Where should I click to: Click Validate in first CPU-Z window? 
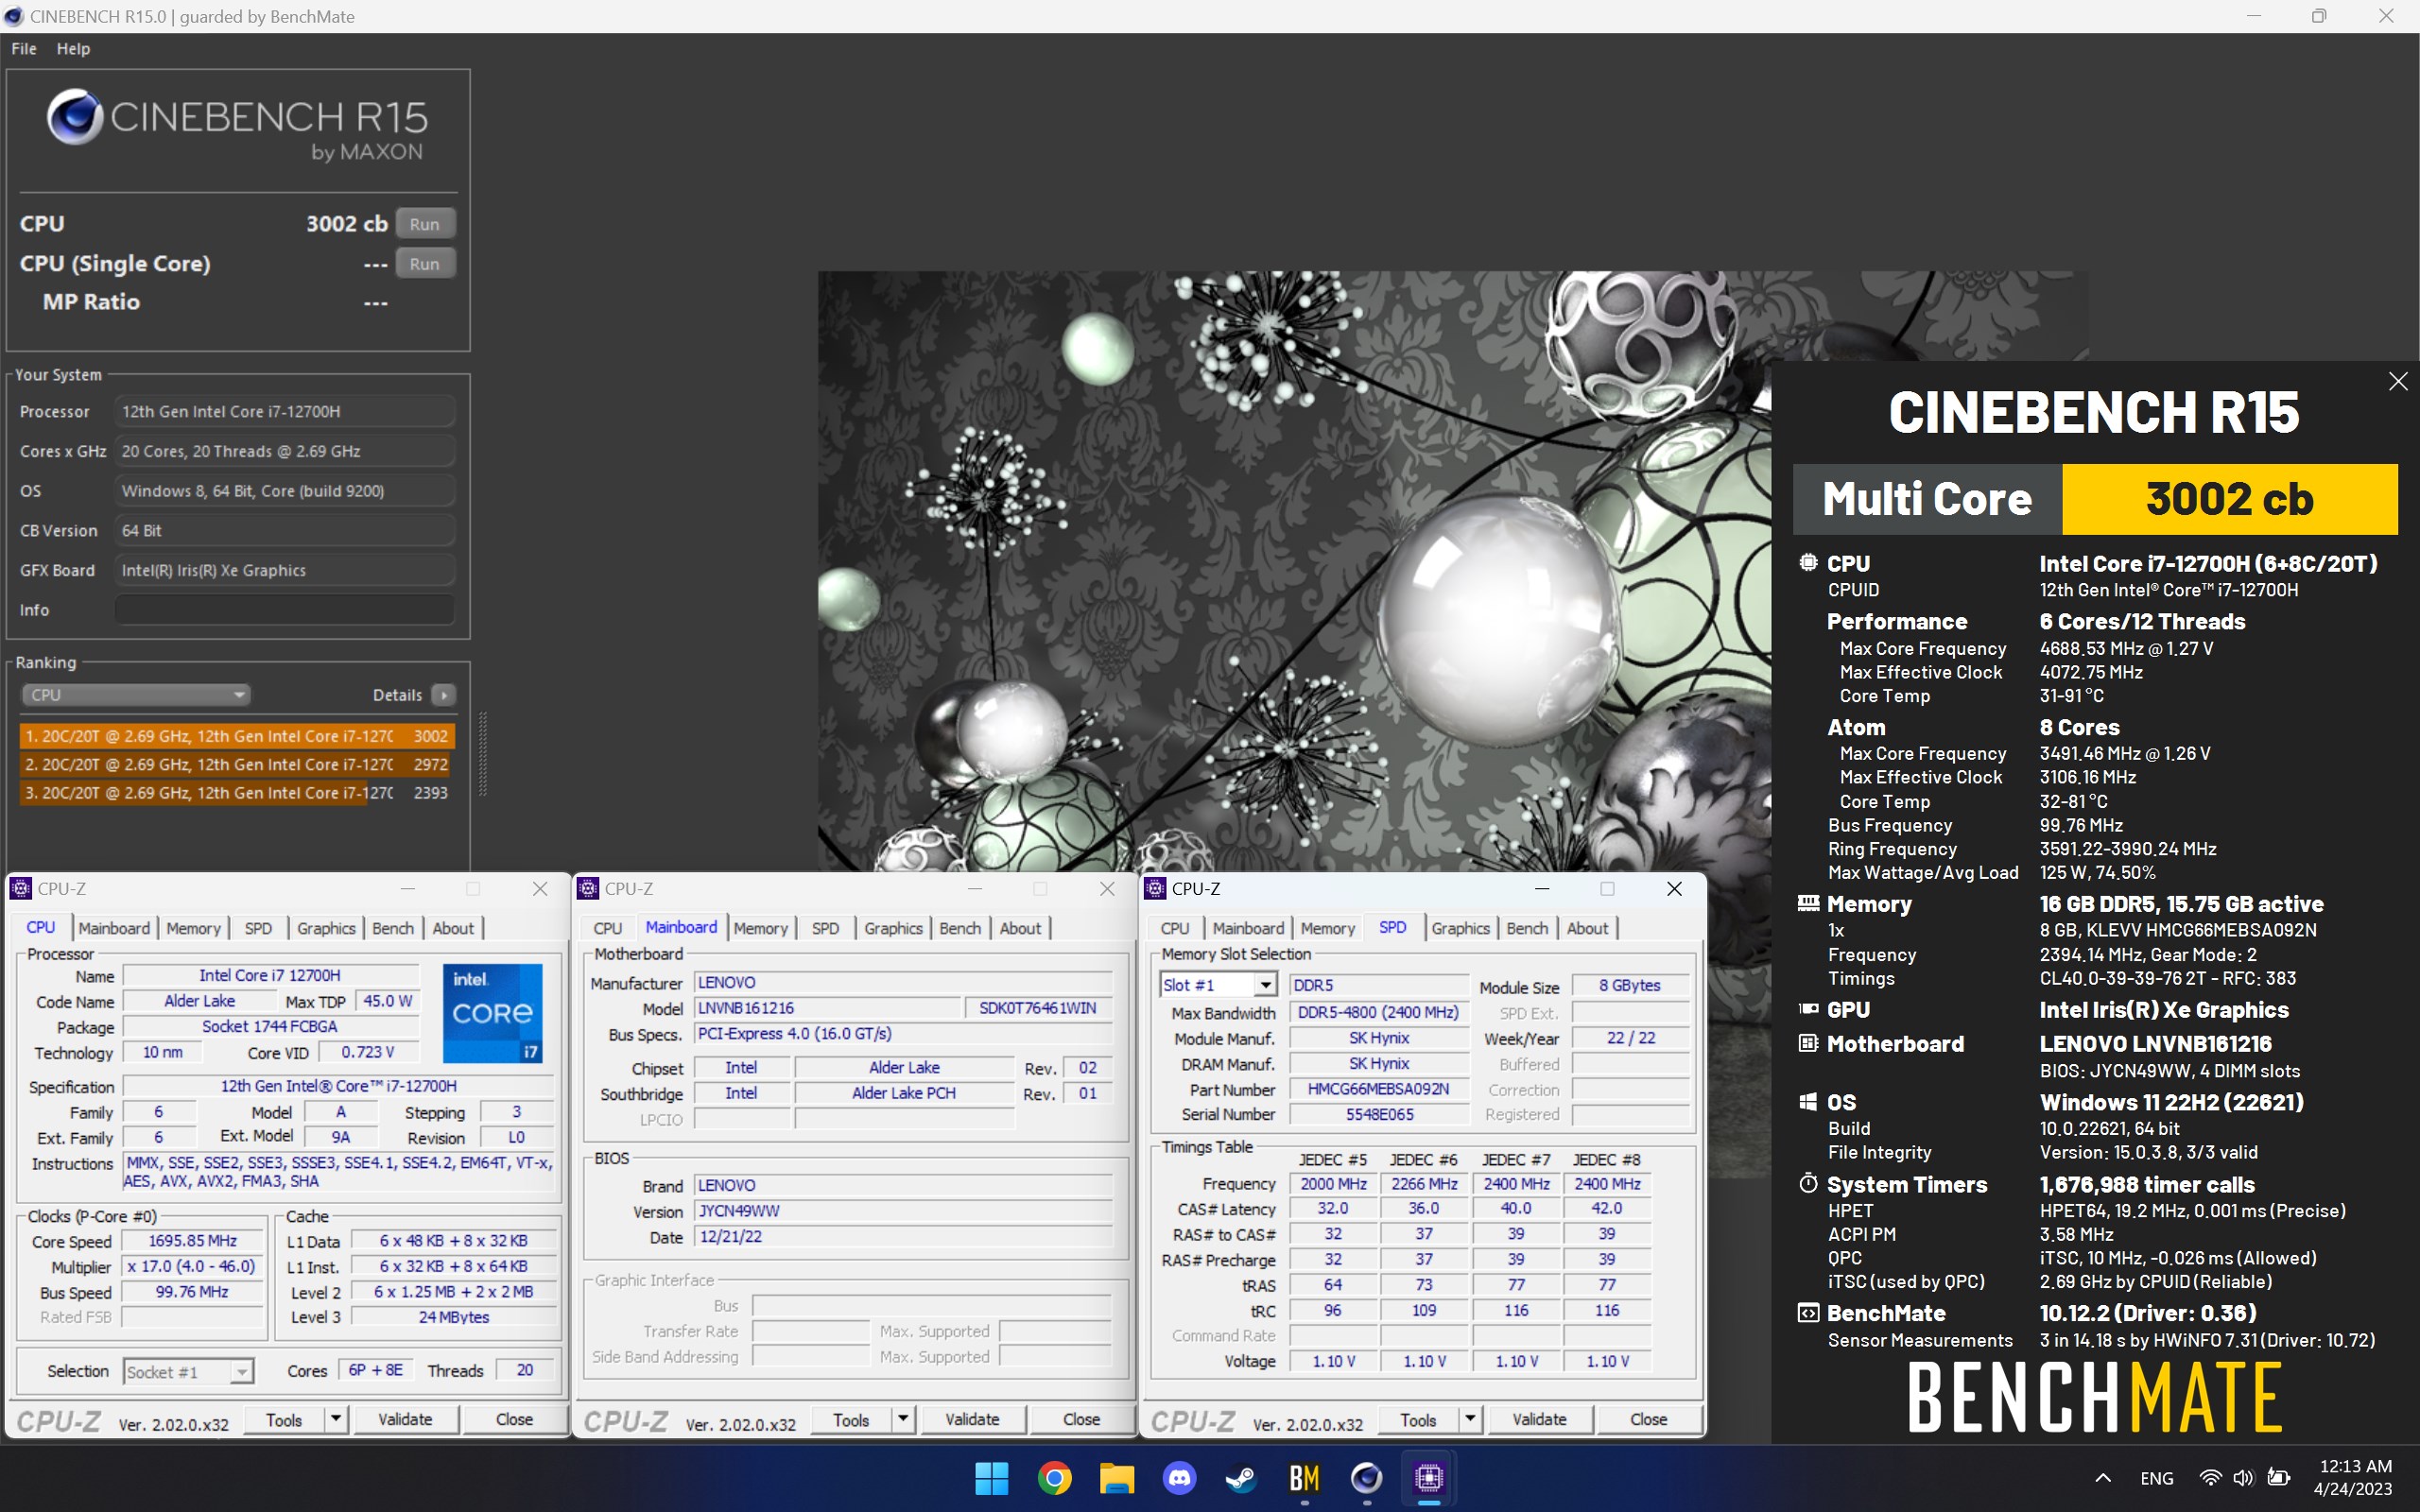pyautogui.click(x=405, y=1419)
